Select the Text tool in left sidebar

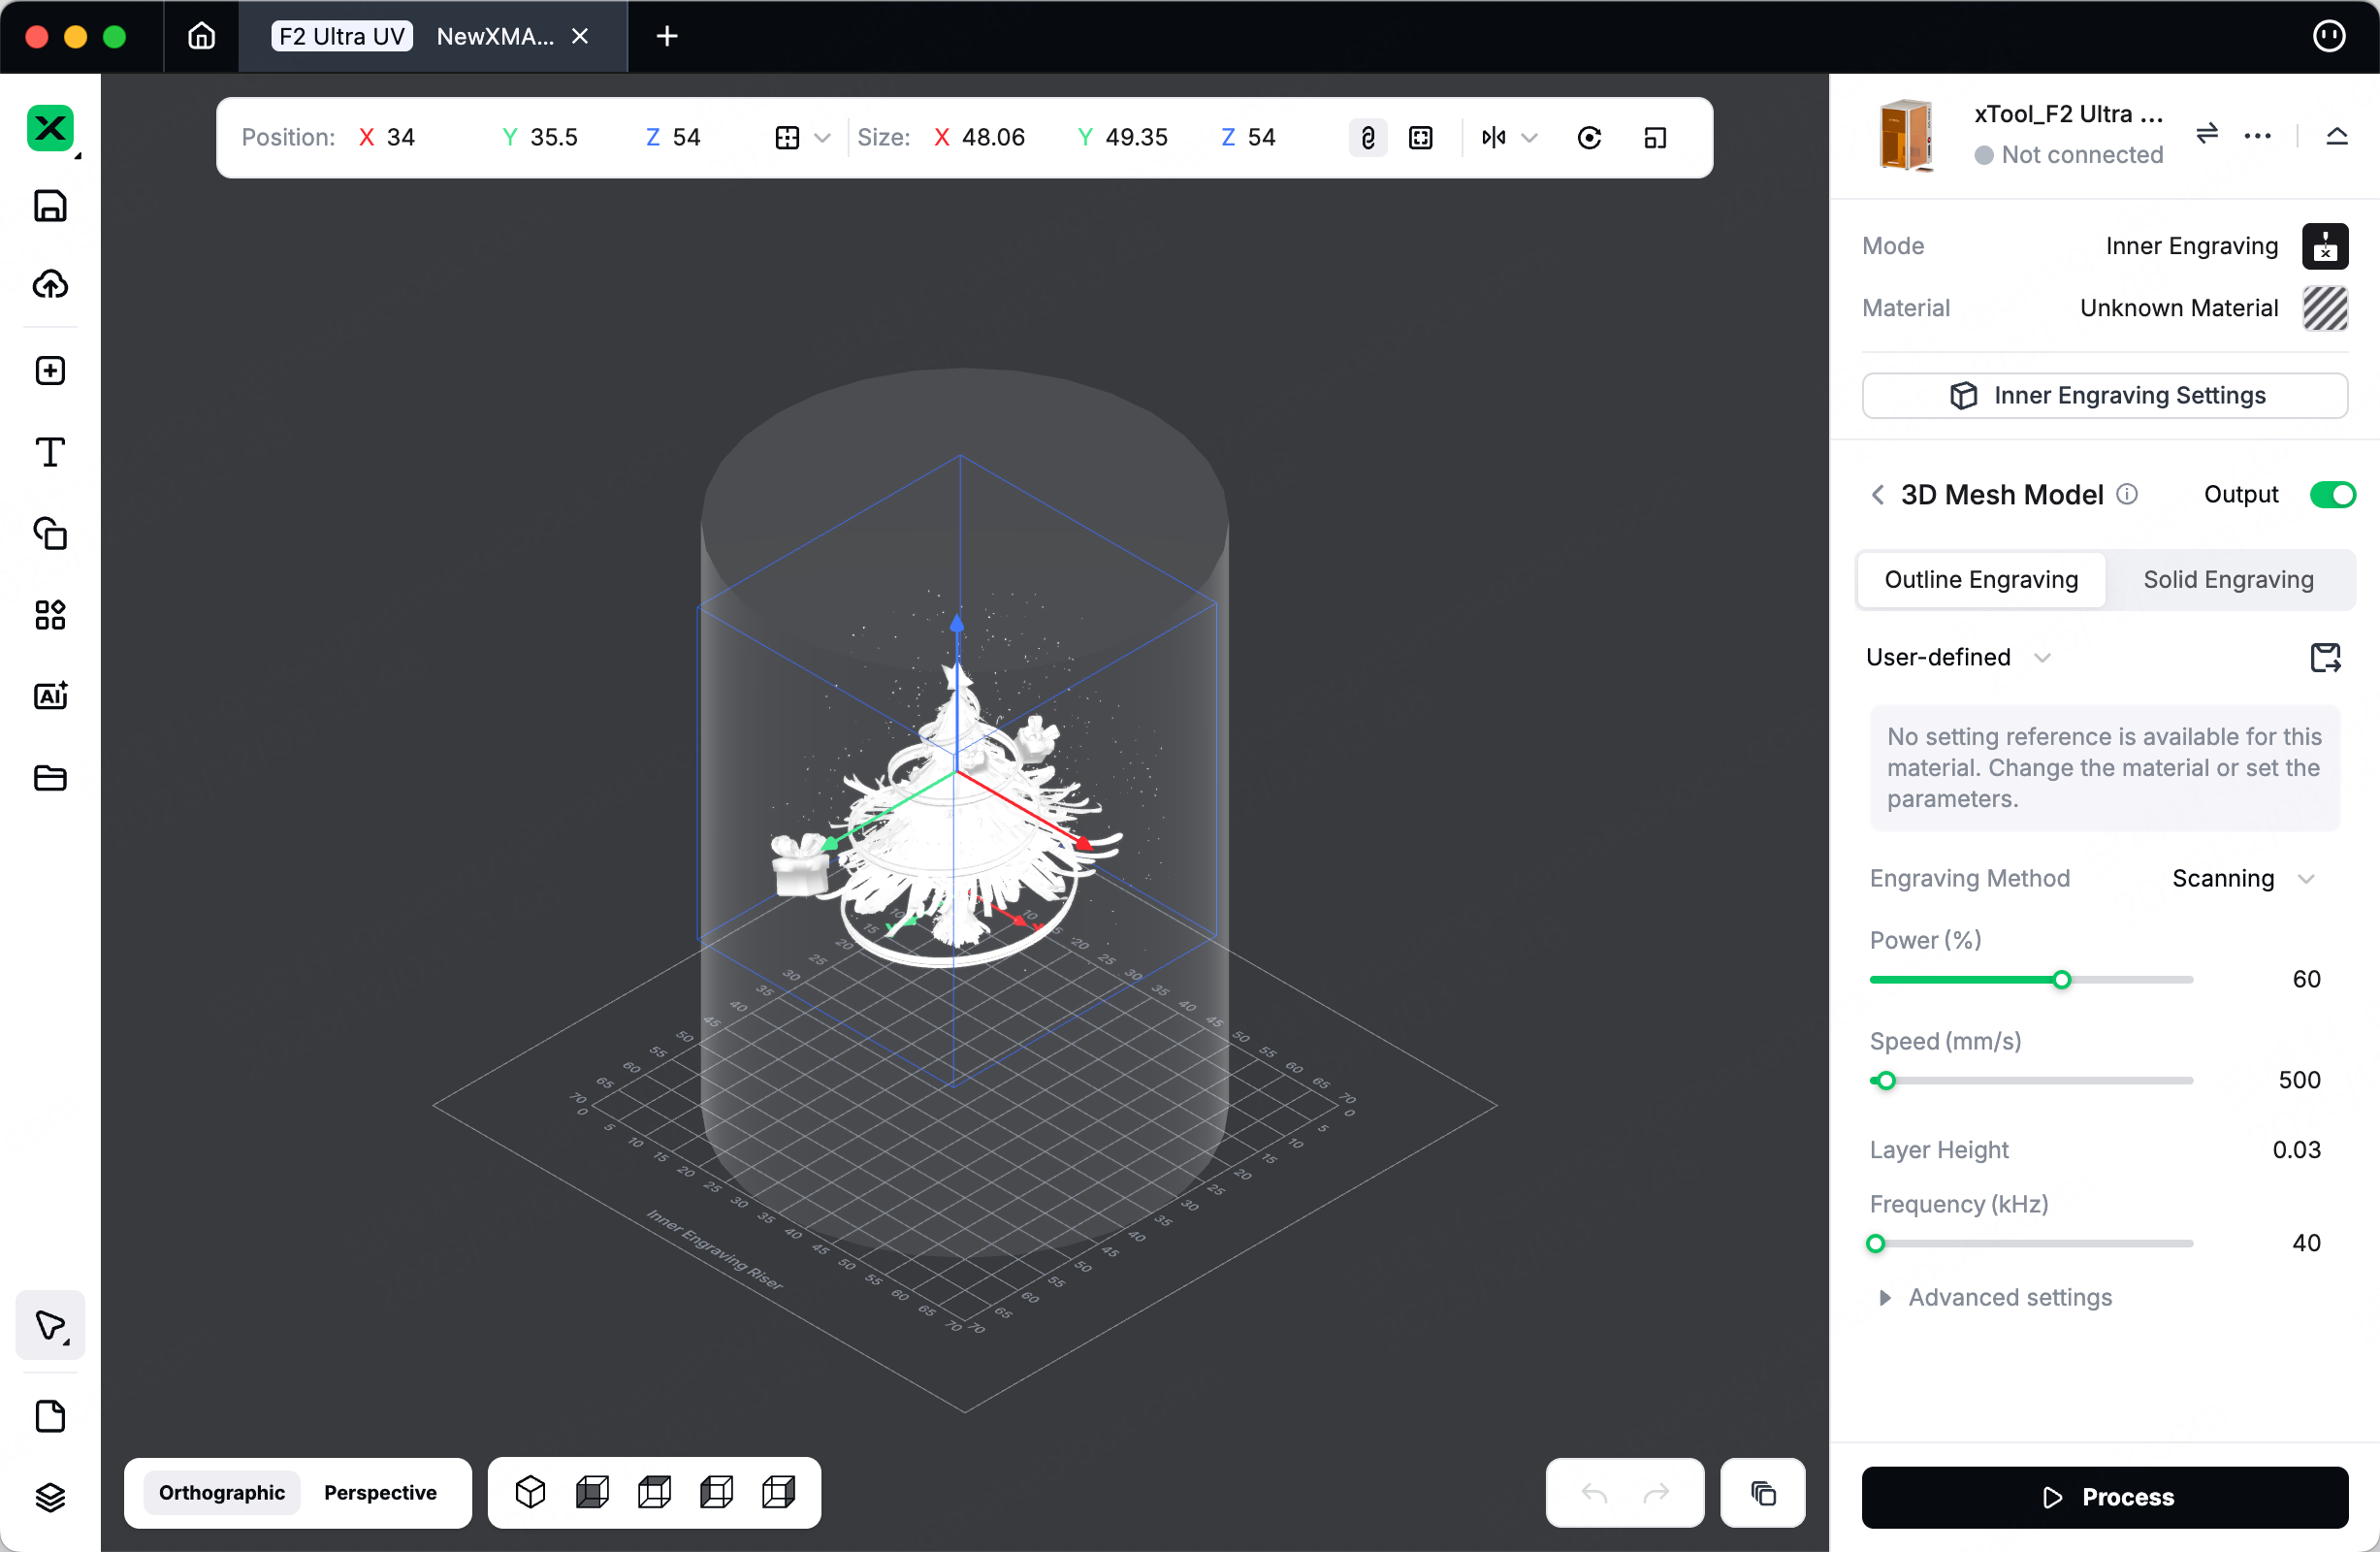tap(50, 452)
